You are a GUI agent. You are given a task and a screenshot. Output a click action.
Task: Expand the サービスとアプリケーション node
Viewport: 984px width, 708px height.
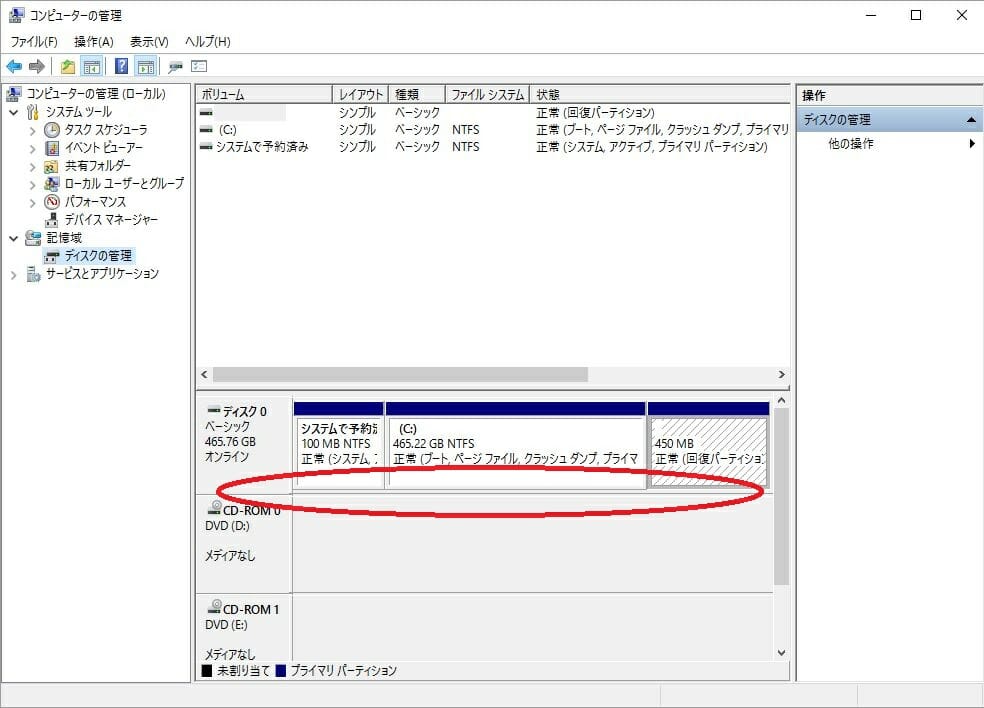[14, 274]
